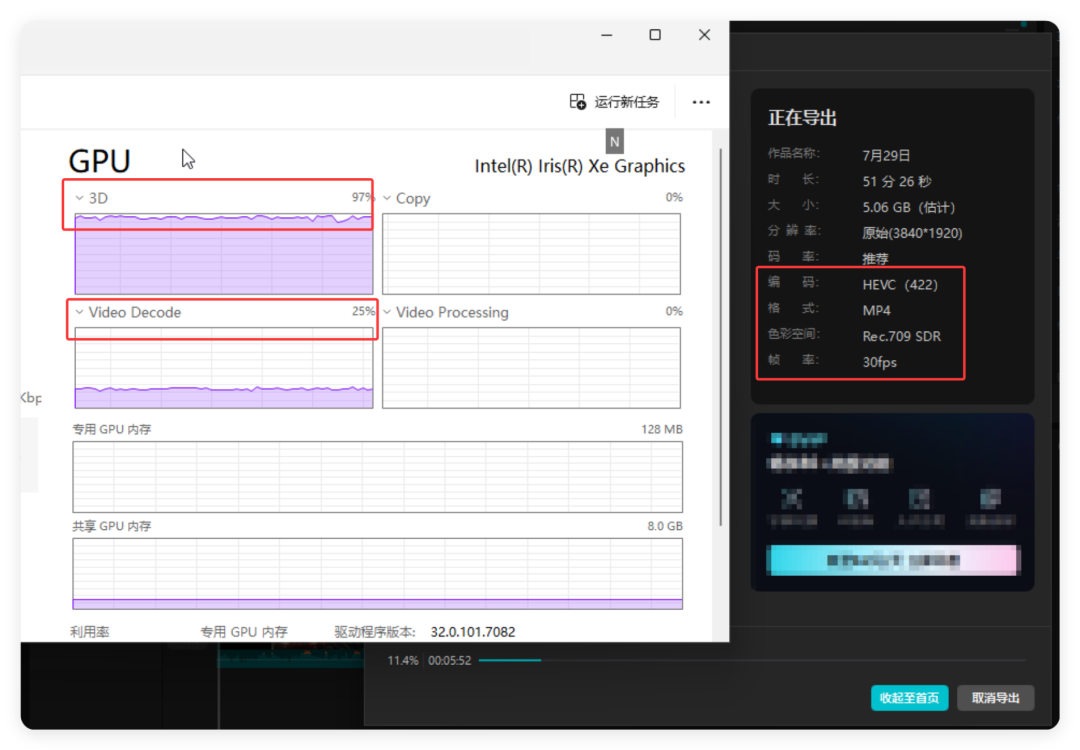Click the run new task icon

point(577,102)
